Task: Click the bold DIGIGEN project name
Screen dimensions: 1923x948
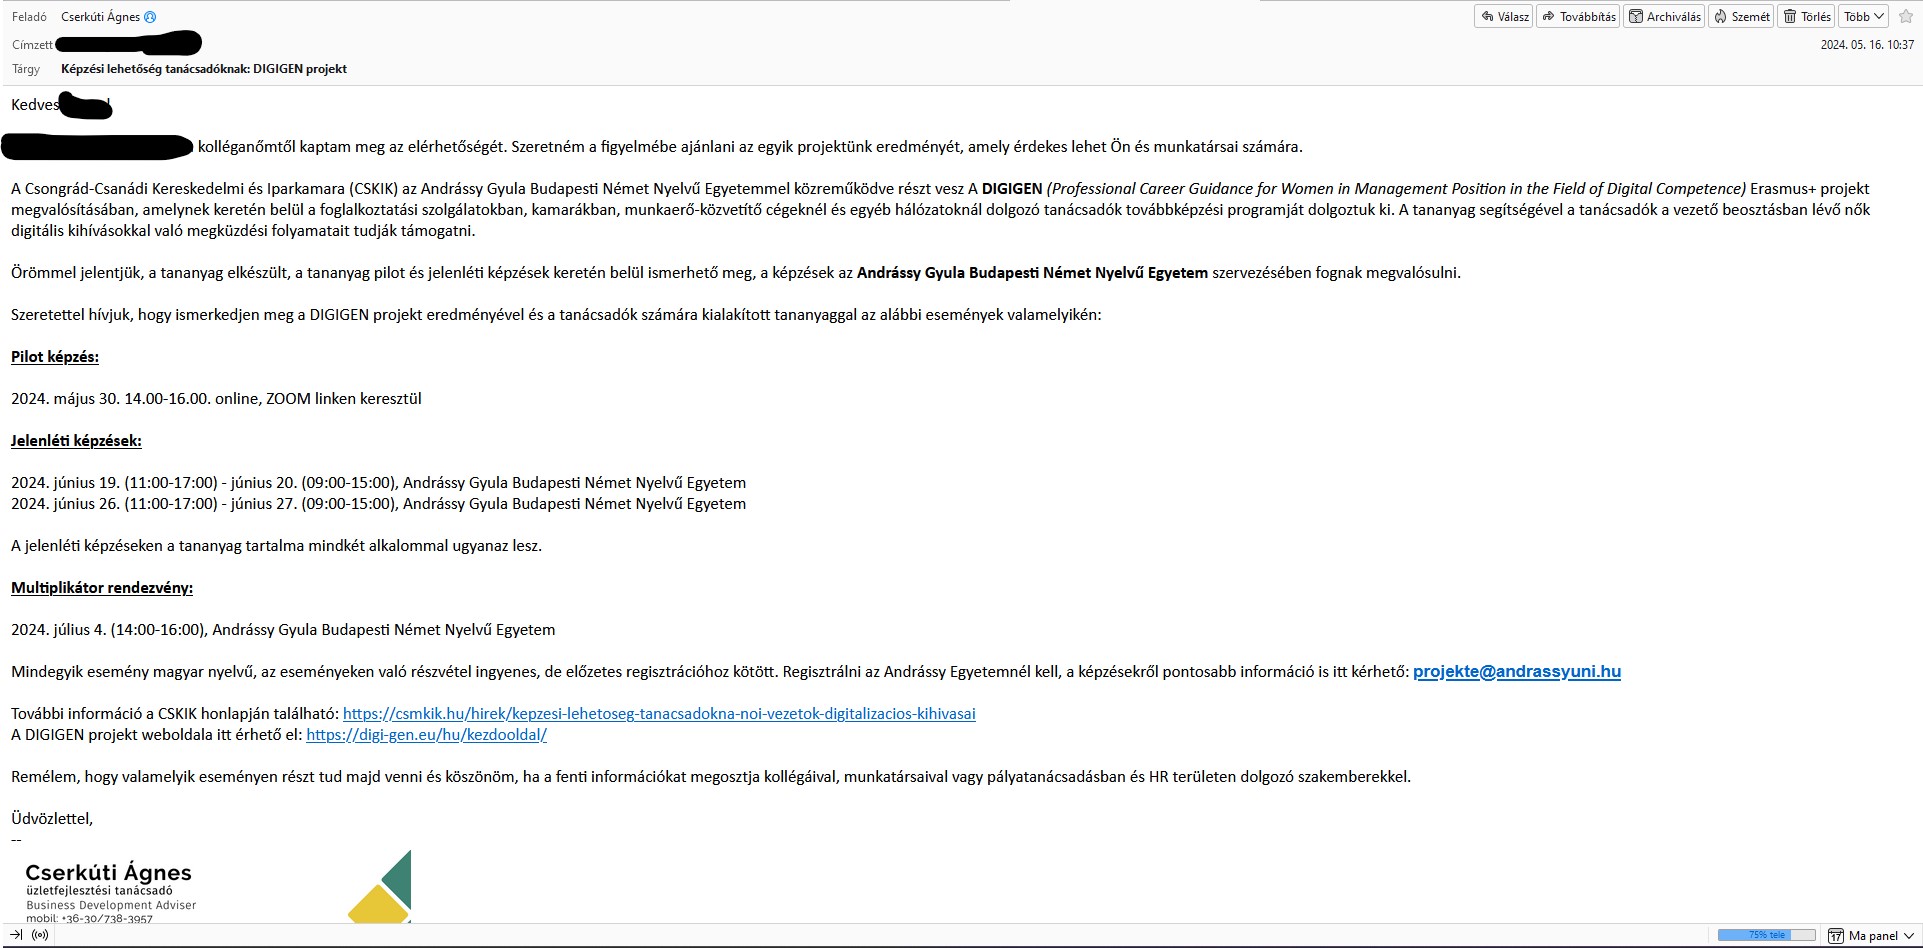Action: [1012, 189]
